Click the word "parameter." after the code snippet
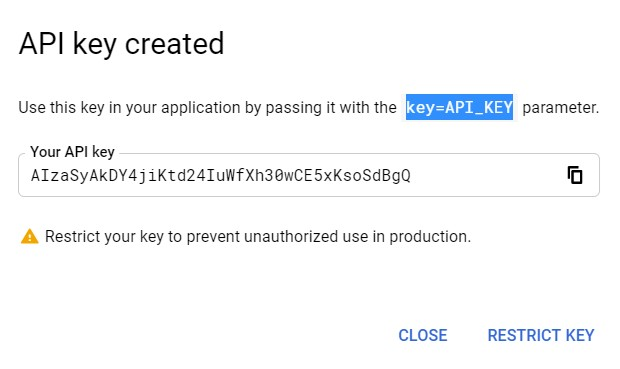 tap(561, 108)
